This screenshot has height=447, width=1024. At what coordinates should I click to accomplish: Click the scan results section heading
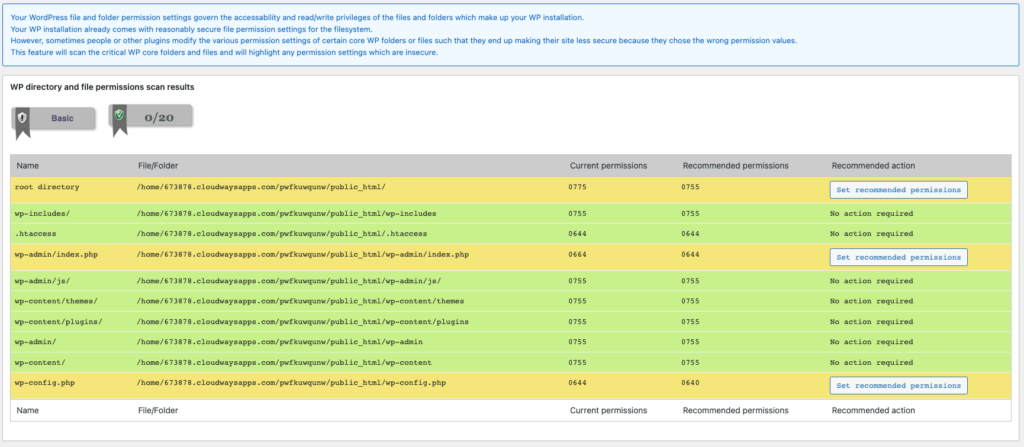tap(103, 86)
